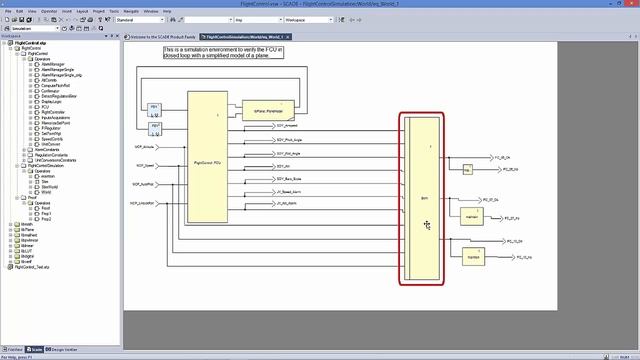Expand the liblinear library node
This screenshot has width=640, height=360.
pyautogui.click(x=11, y=246)
